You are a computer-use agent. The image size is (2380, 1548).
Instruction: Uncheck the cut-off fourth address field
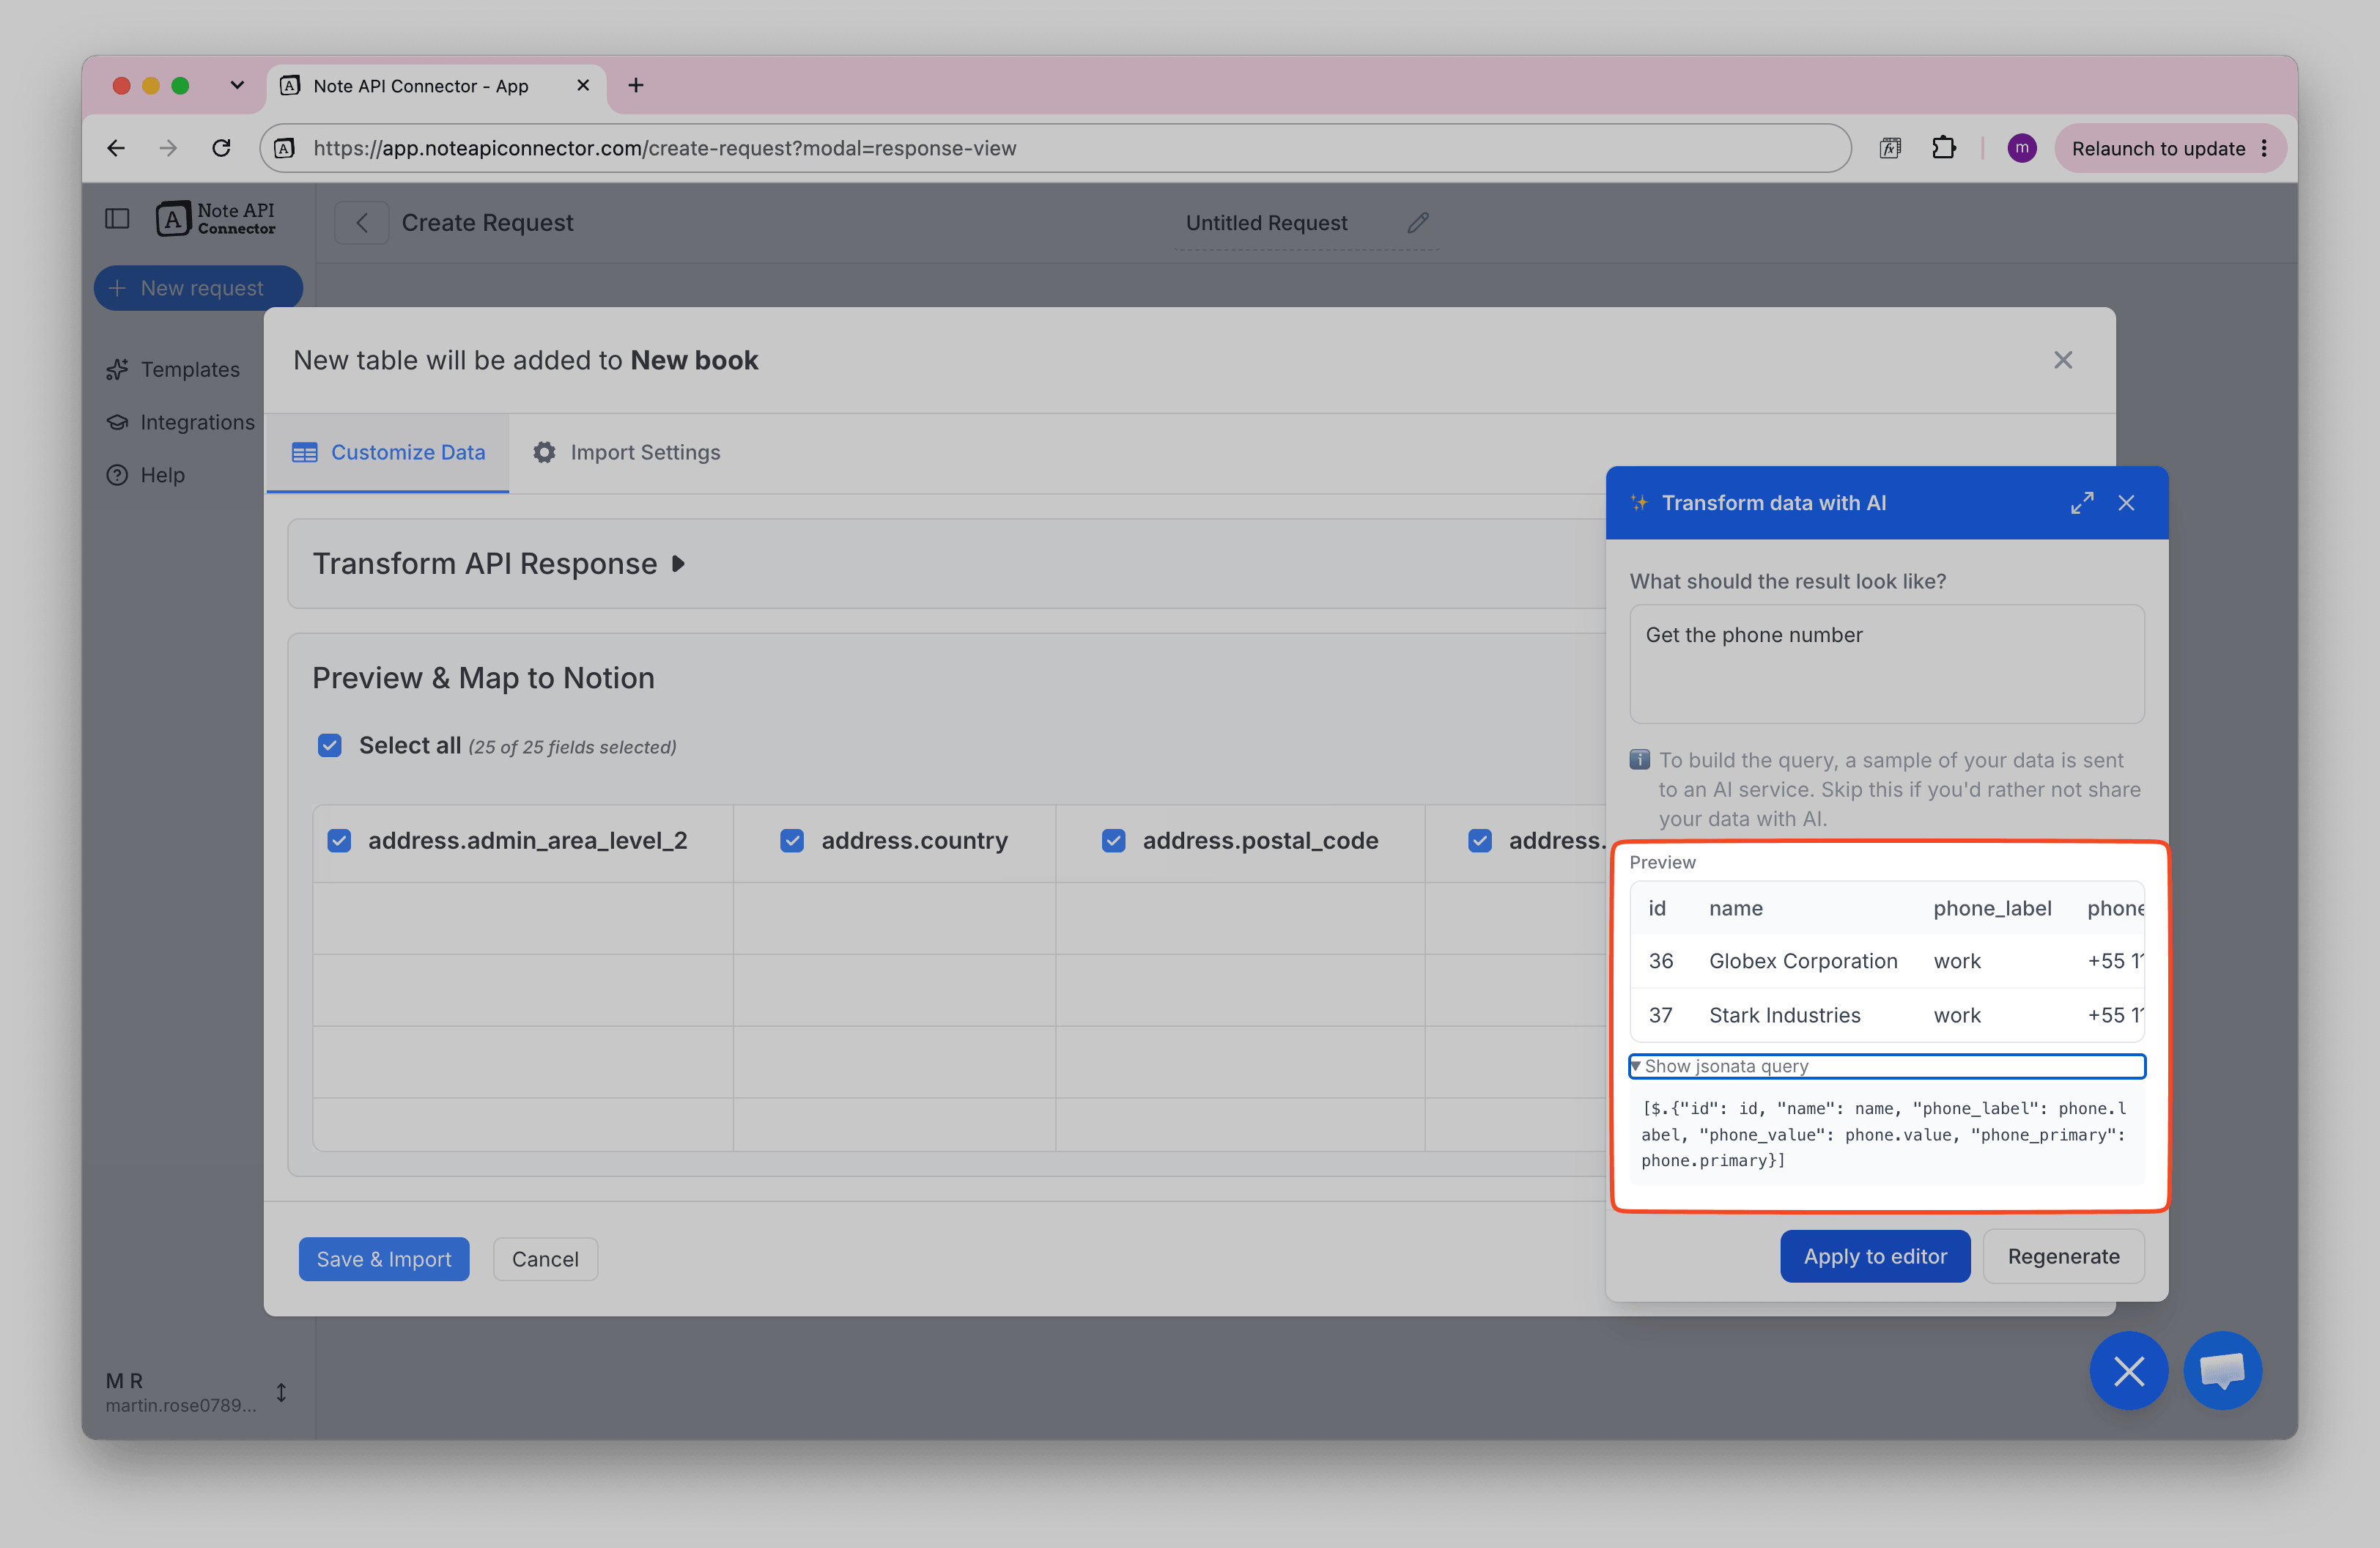click(x=1480, y=841)
